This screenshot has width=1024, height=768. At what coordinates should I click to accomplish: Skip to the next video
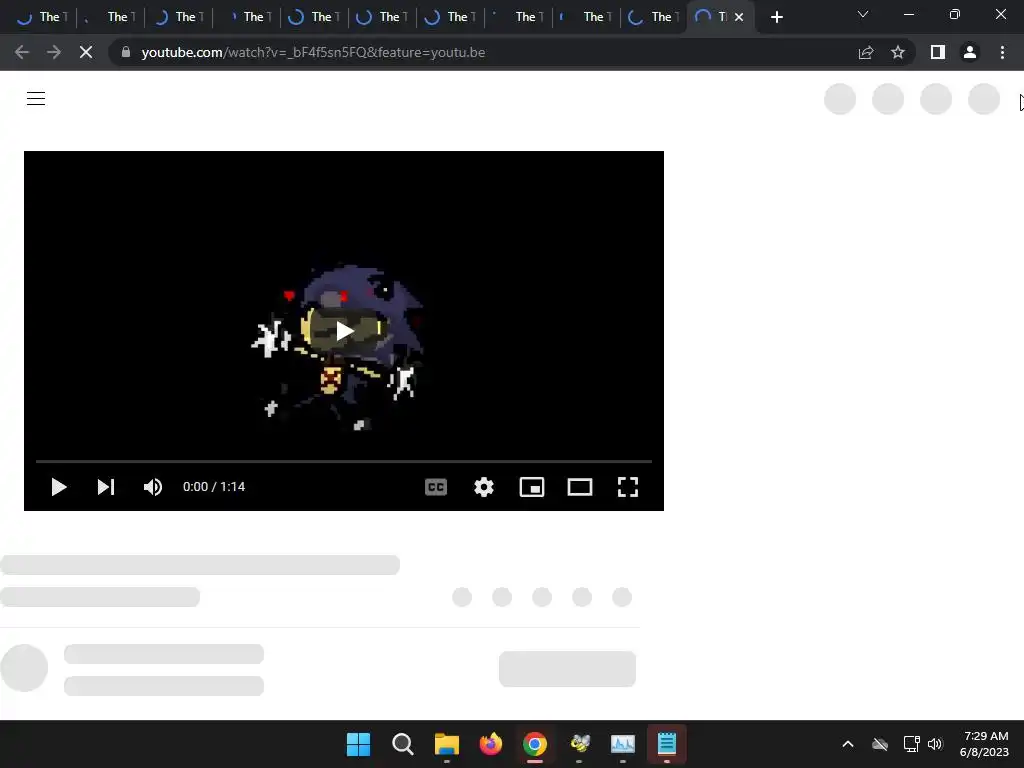tap(106, 487)
